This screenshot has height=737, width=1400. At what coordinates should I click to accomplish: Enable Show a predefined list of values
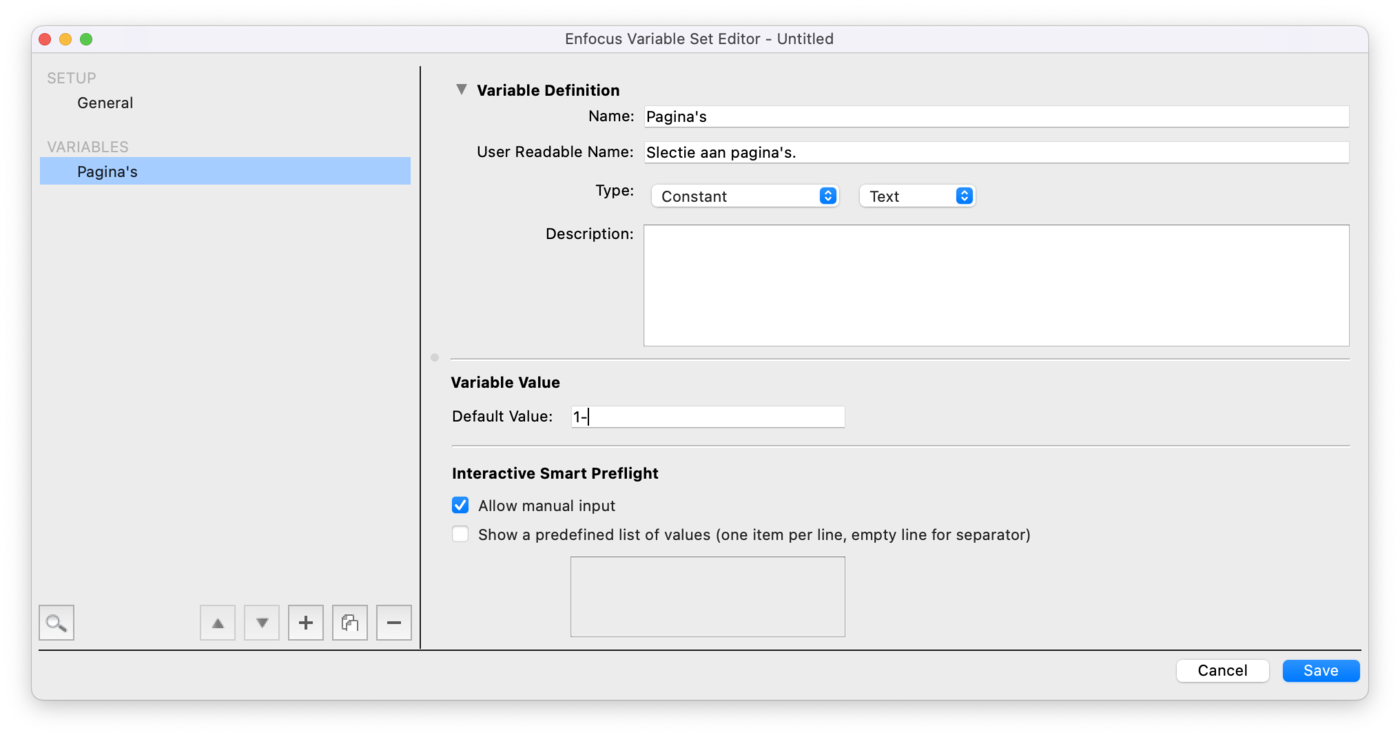pos(460,535)
